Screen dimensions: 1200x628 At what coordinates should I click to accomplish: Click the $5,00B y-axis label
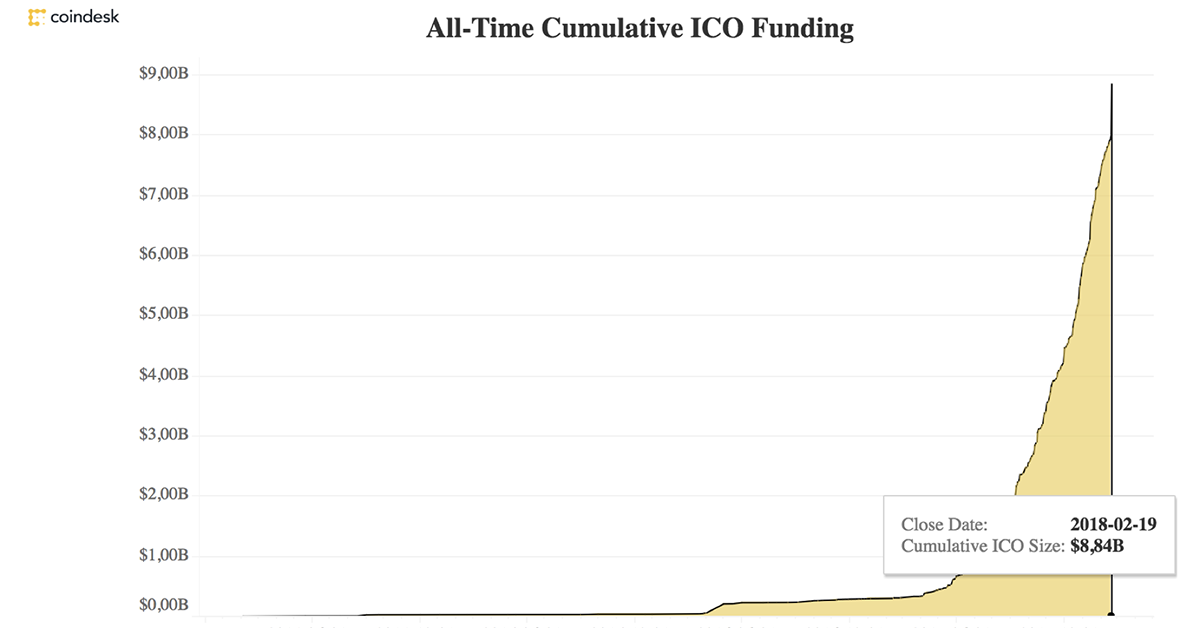pyautogui.click(x=163, y=314)
